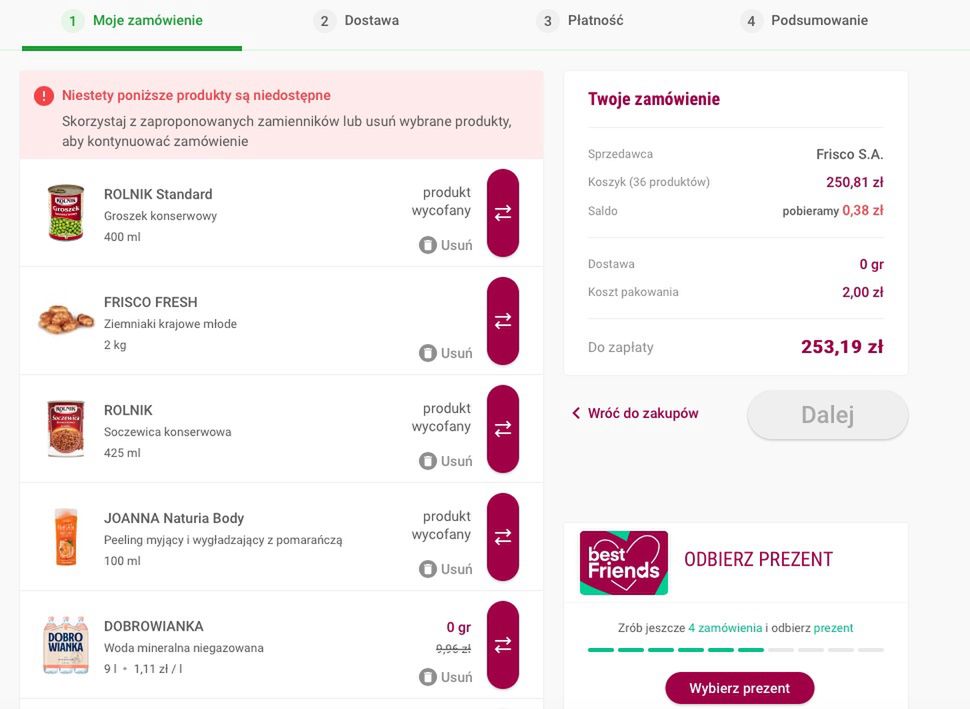This screenshot has height=709, width=970.
Task: Delete Soczewica konserwowa using Usuń
Action: tap(445, 461)
